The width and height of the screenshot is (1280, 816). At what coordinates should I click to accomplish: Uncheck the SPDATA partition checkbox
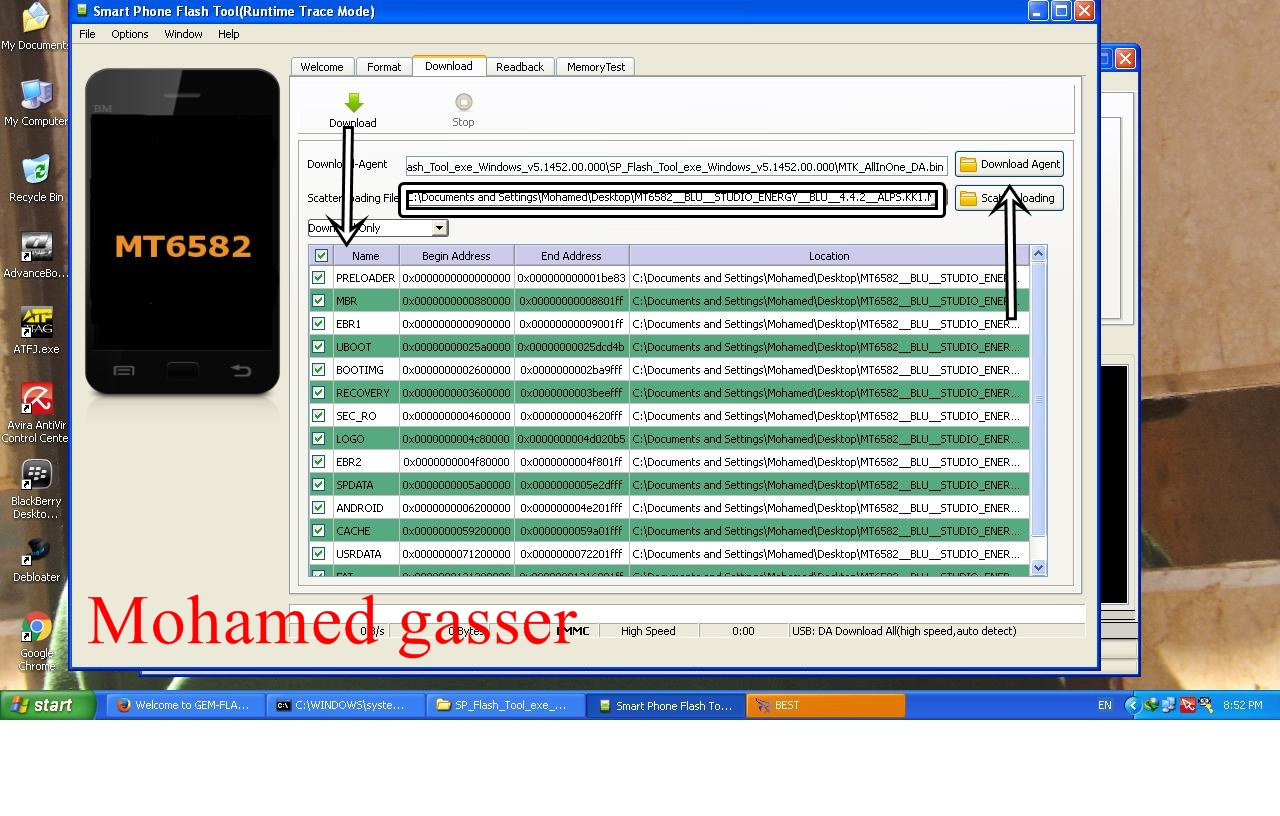[x=319, y=485]
